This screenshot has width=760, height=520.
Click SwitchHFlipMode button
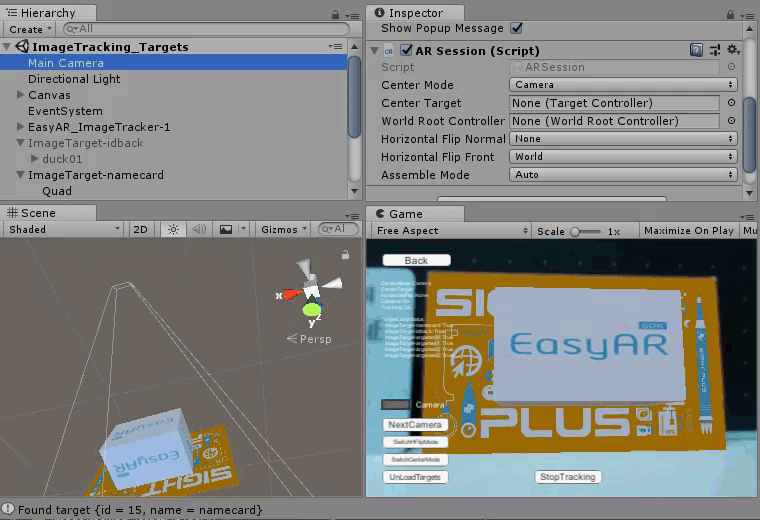tap(415, 442)
